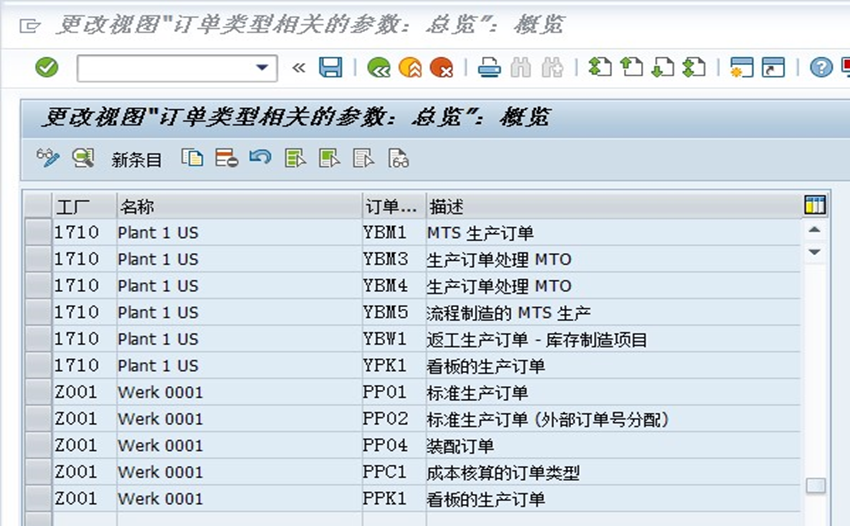Click the red Cancel icon
This screenshot has width=850, height=526.
click(x=441, y=68)
